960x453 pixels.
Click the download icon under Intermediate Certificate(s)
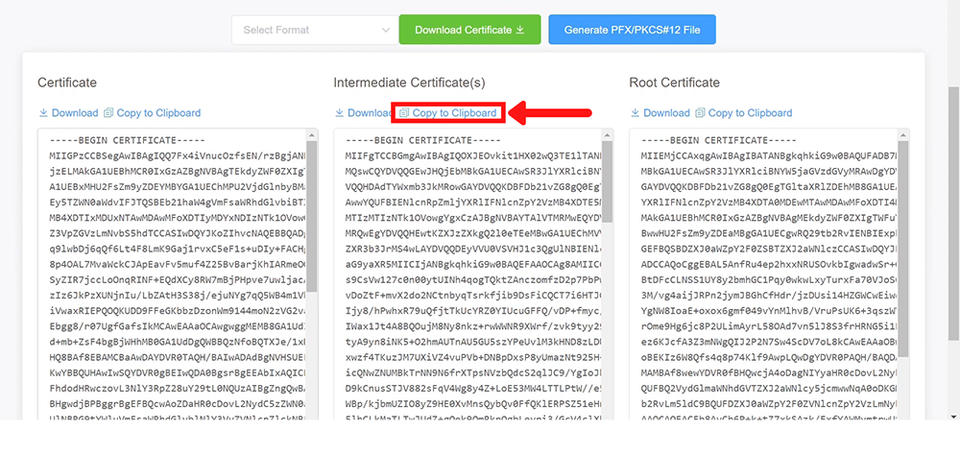tap(339, 113)
